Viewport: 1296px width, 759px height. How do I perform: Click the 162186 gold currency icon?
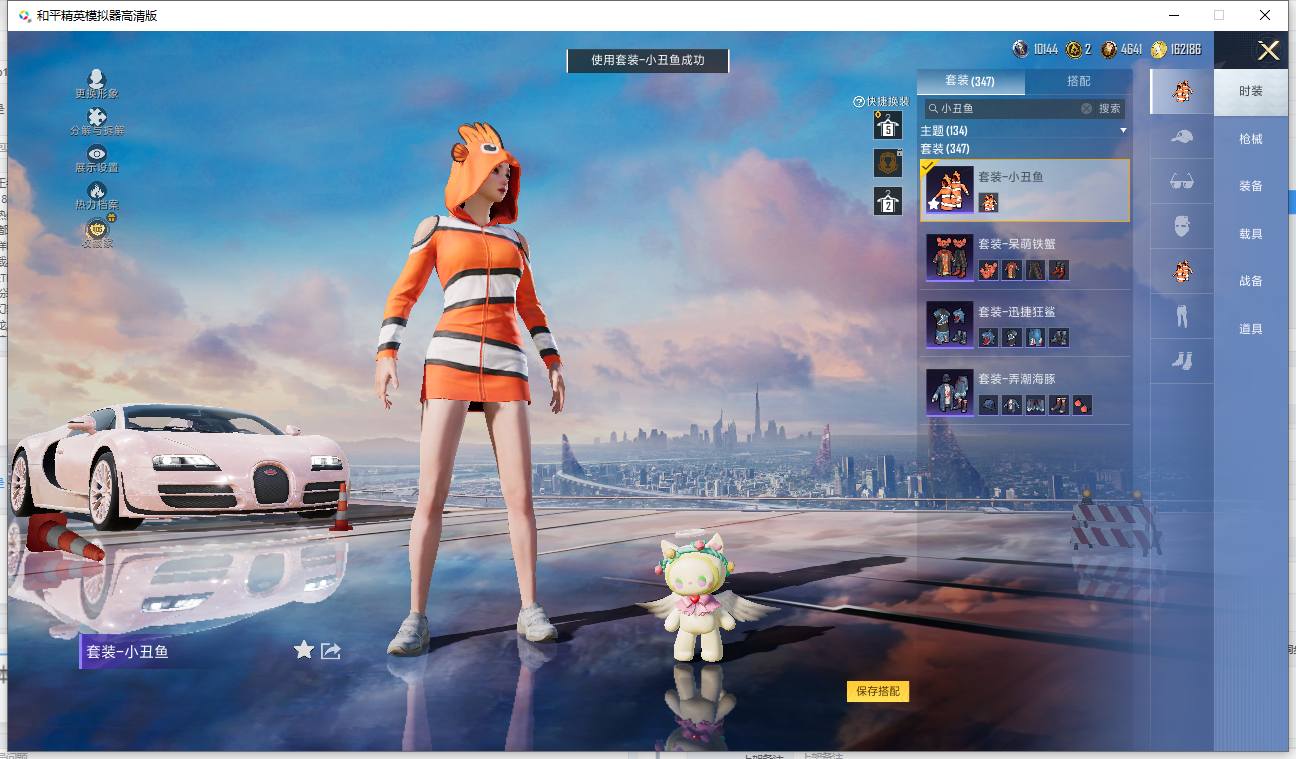1158,49
